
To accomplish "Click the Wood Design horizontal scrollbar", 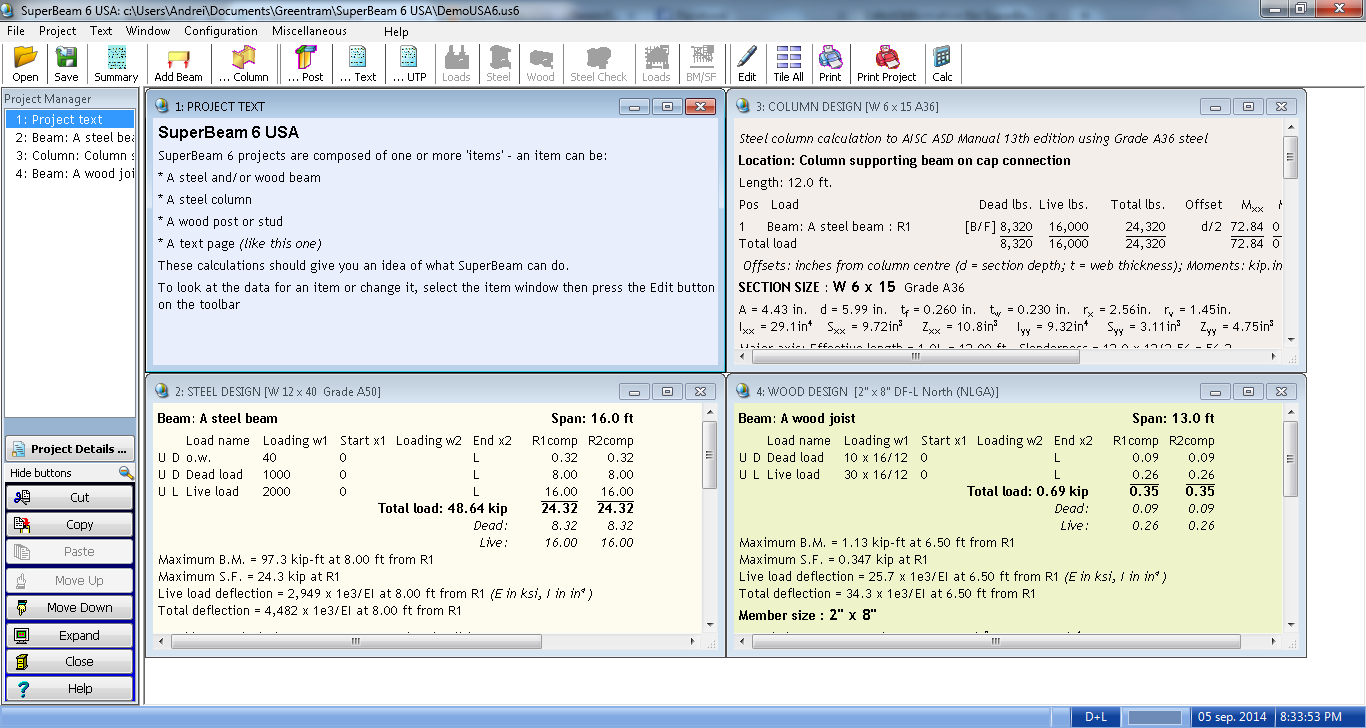I will coord(1009,641).
